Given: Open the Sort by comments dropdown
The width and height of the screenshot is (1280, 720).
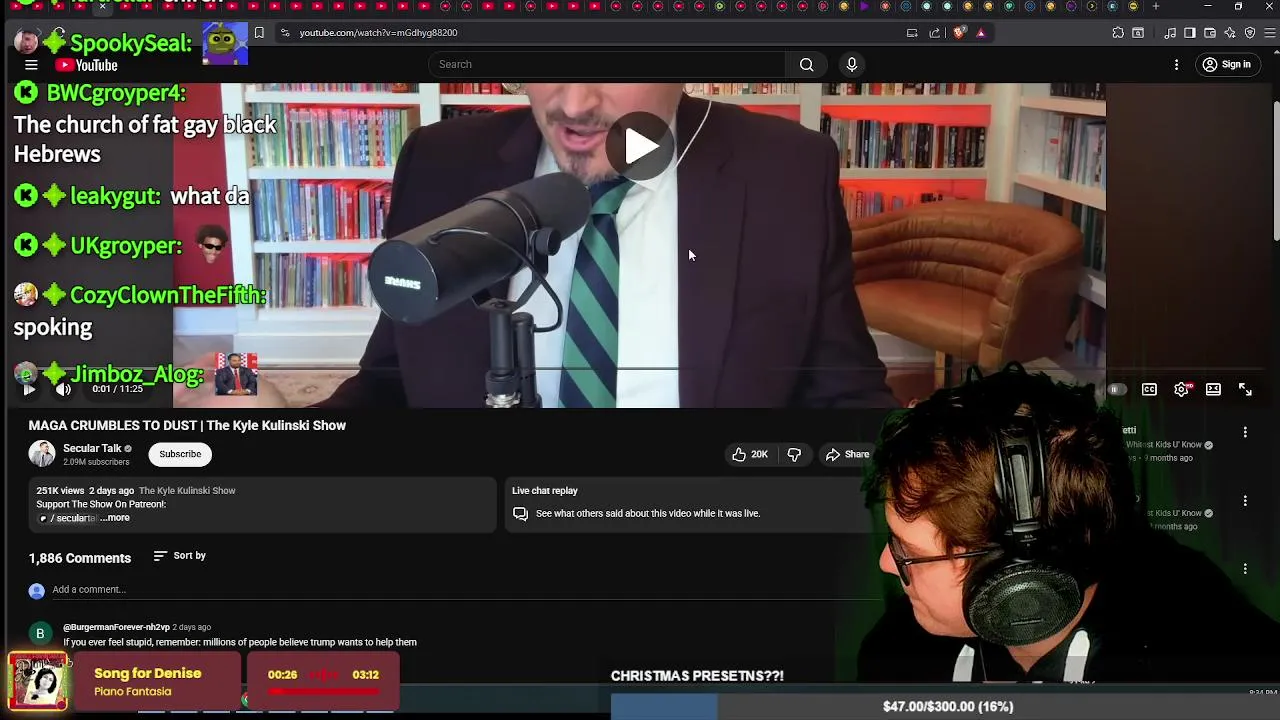Looking at the screenshot, I should click(x=179, y=556).
